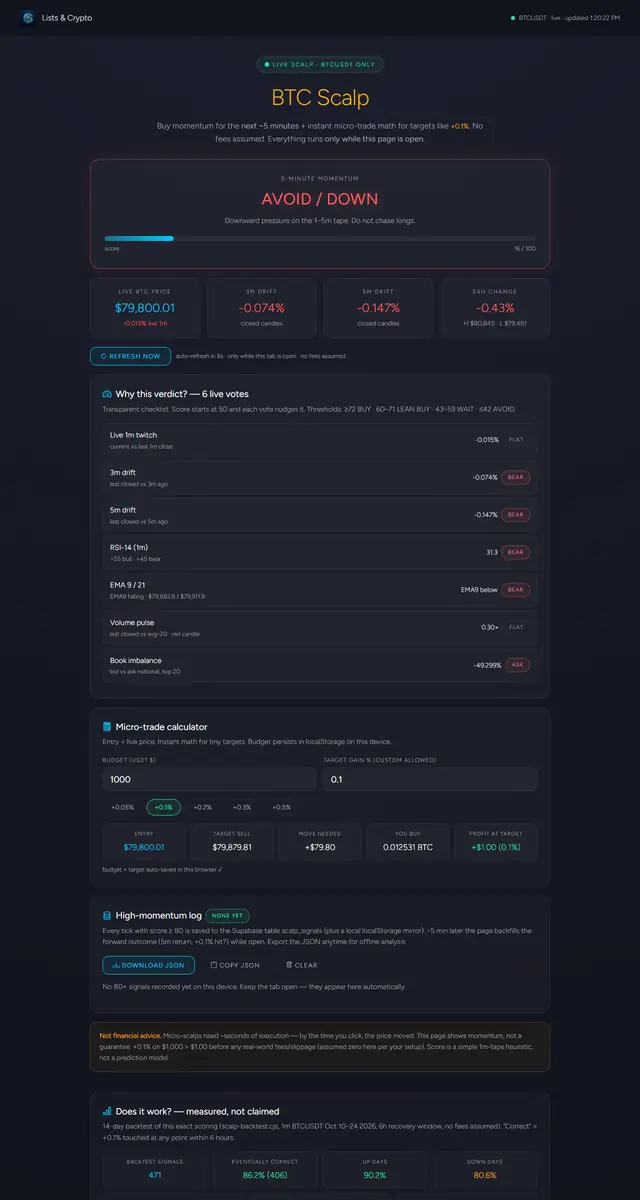
Task: Click the NONE YET badge
Action: (228, 915)
